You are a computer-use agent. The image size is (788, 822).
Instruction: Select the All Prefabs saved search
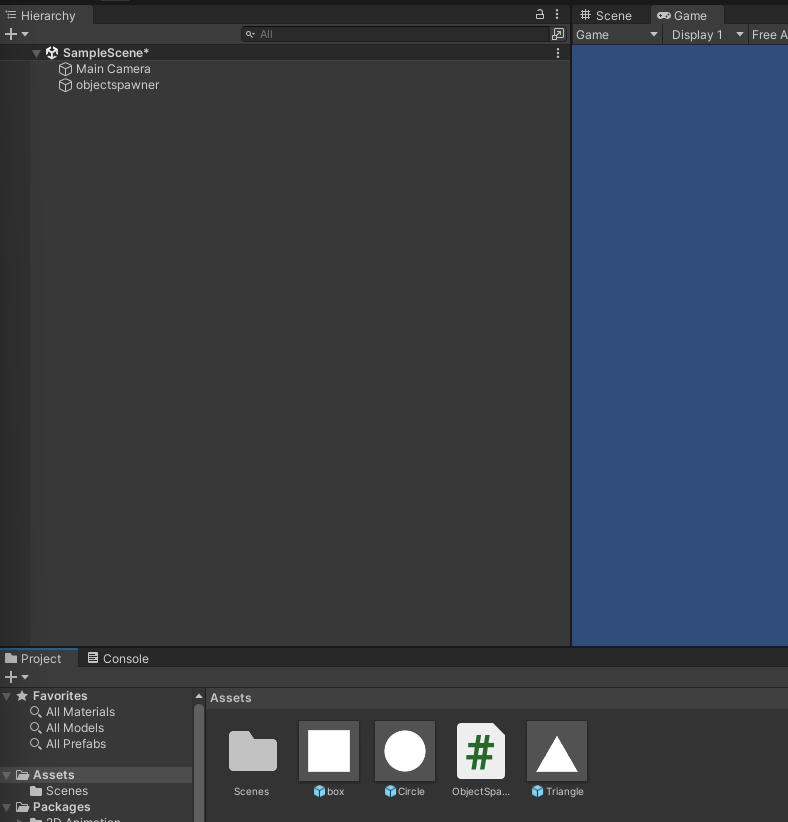(76, 744)
